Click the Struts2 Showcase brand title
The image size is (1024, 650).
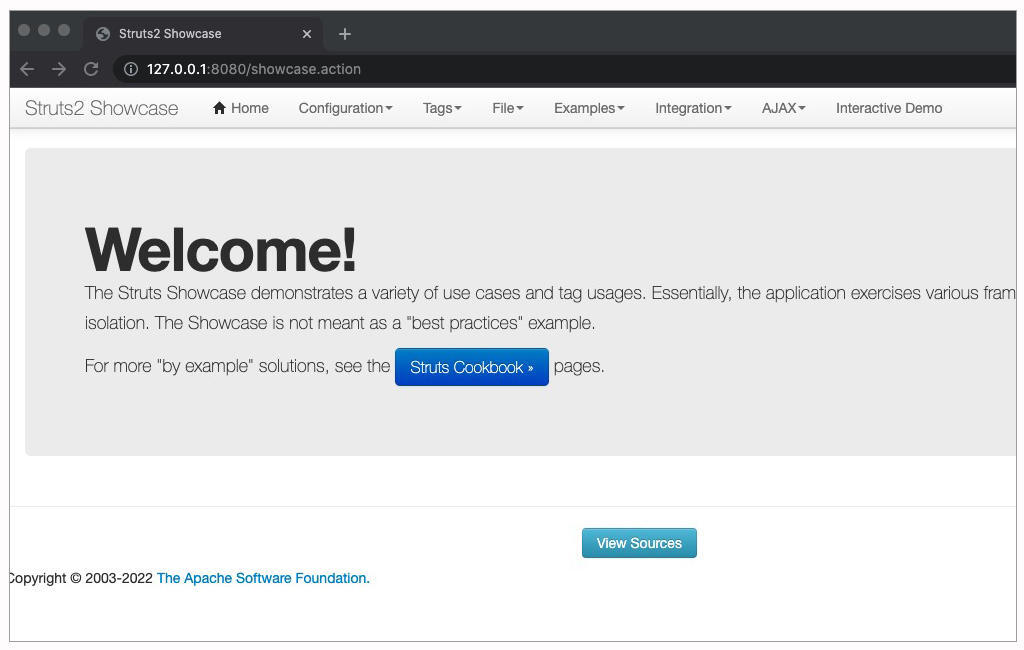click(x=101, y=108)
